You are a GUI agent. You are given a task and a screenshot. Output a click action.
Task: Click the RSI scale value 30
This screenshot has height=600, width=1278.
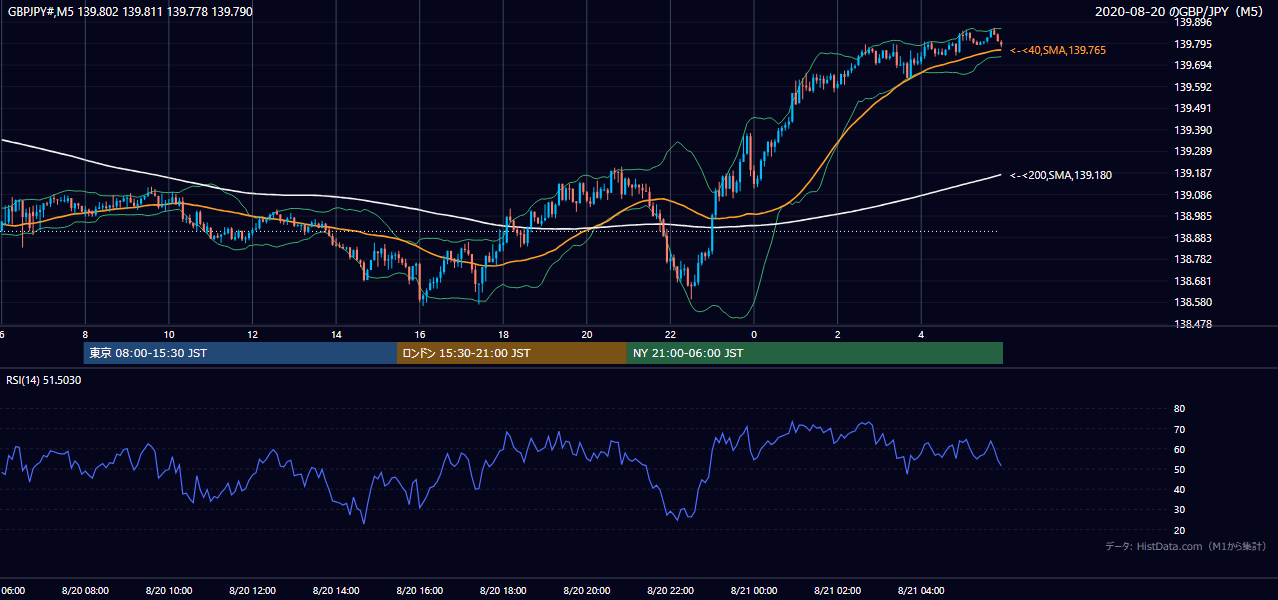(x=1179, y=510)
